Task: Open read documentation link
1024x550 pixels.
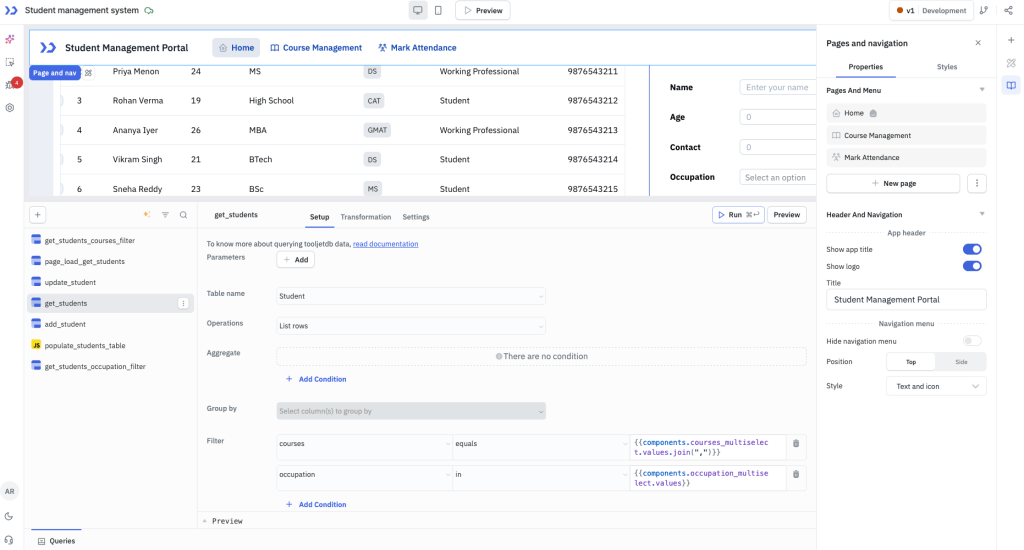Action: point(385,244)
